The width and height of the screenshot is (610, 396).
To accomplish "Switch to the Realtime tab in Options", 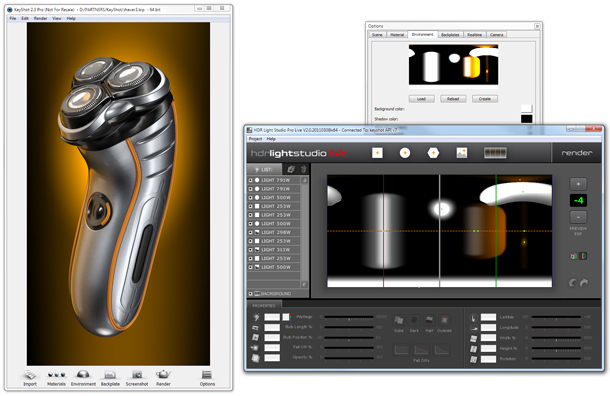I will pyautogui.click(x=474, y=35).
